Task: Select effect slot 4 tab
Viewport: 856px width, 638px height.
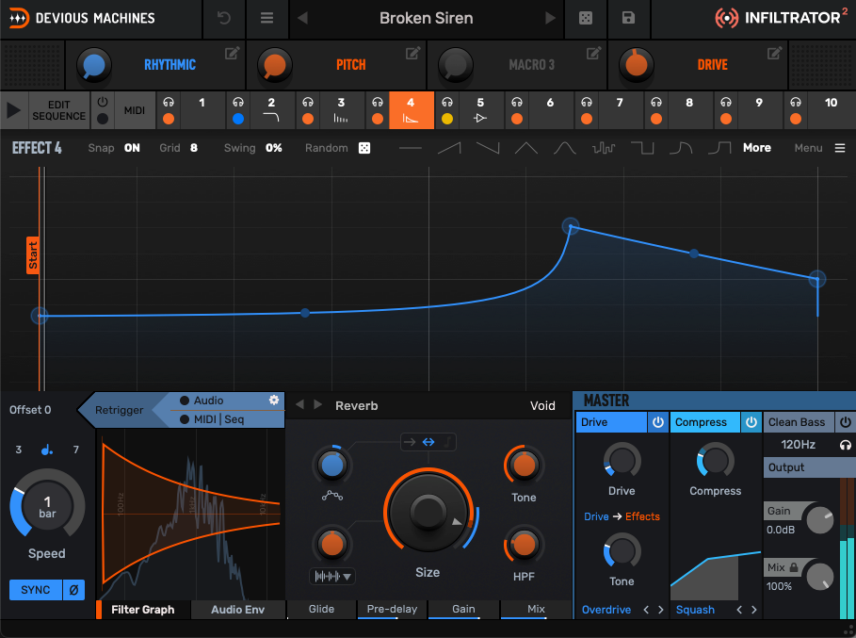Action: (411, 110)
